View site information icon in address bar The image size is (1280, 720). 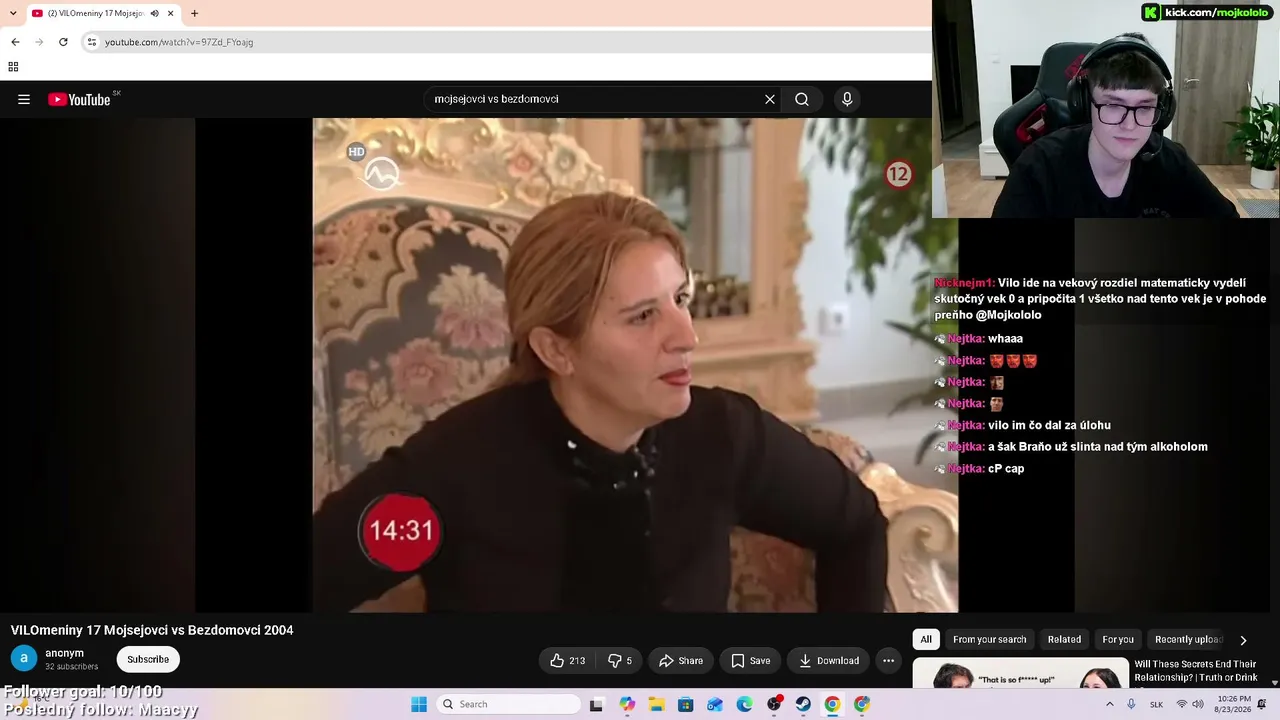click(x=92, y=42)
